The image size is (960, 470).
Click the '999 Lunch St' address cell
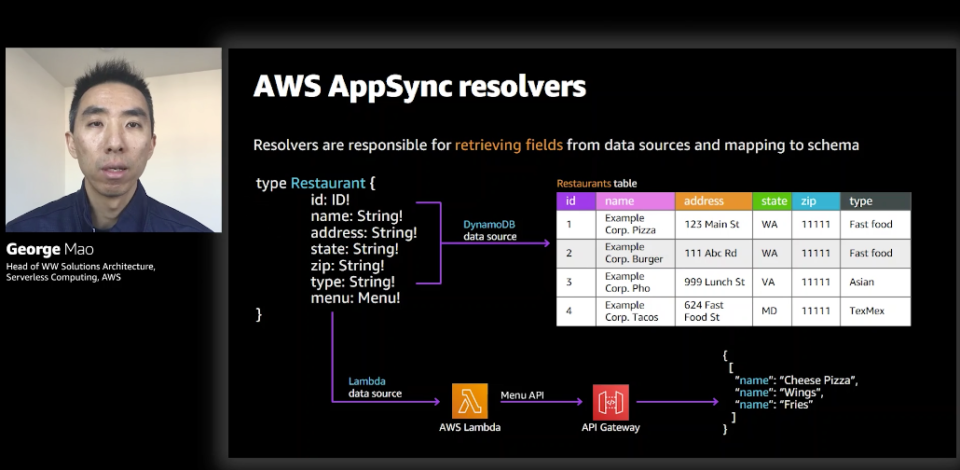coord(714,282)
